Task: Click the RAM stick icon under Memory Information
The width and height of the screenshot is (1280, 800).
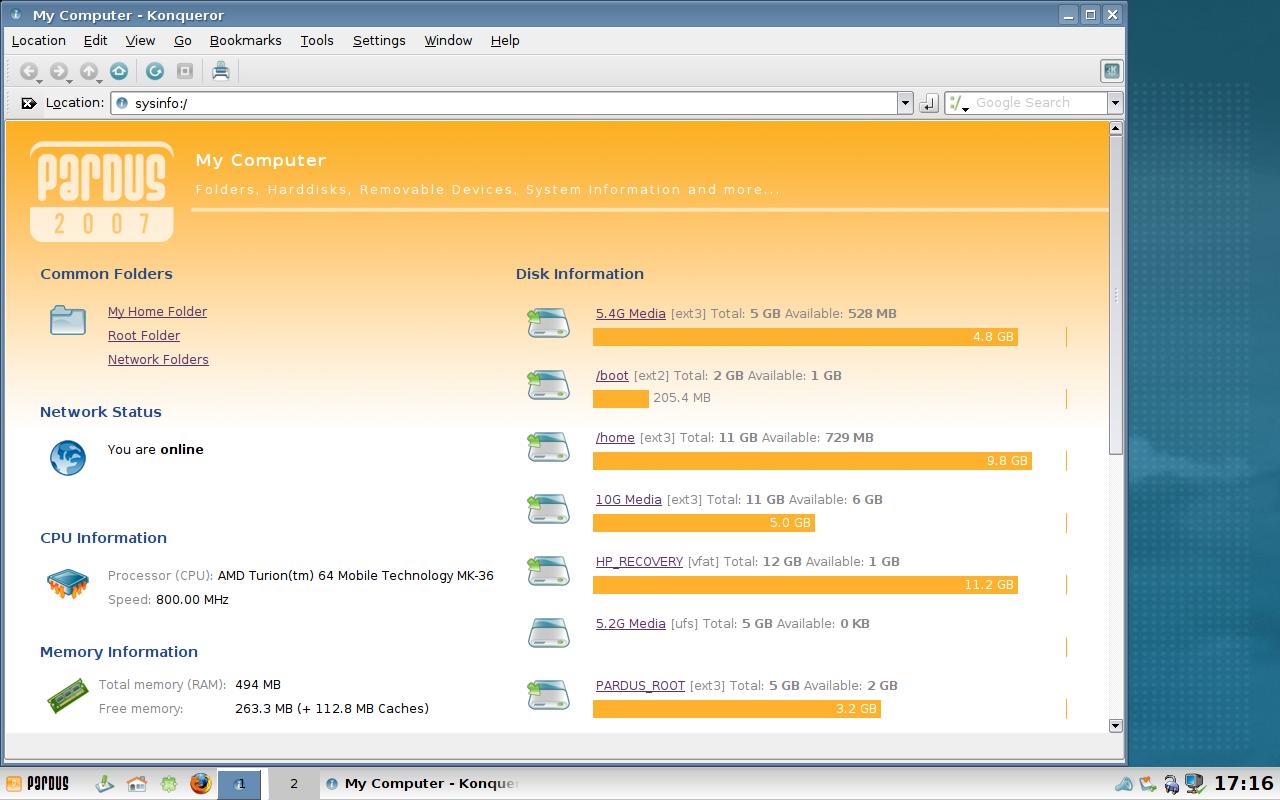Action: point(68,696)
